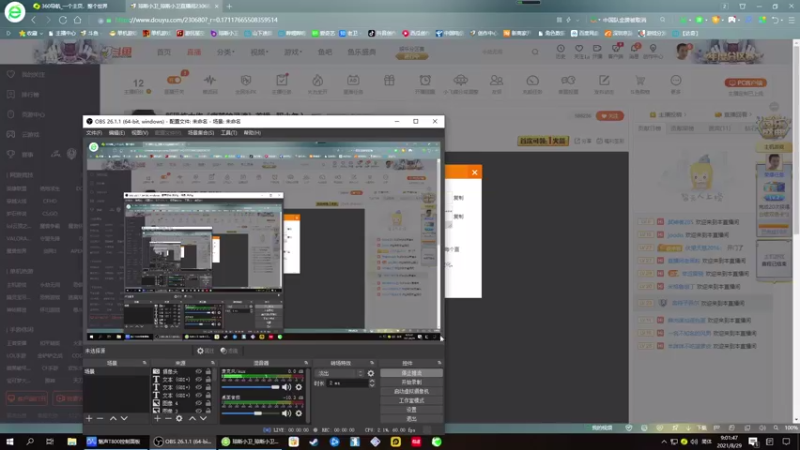Click the transition 时长 duration stepper arrows

pyautogui.click(x=372, y=383)
